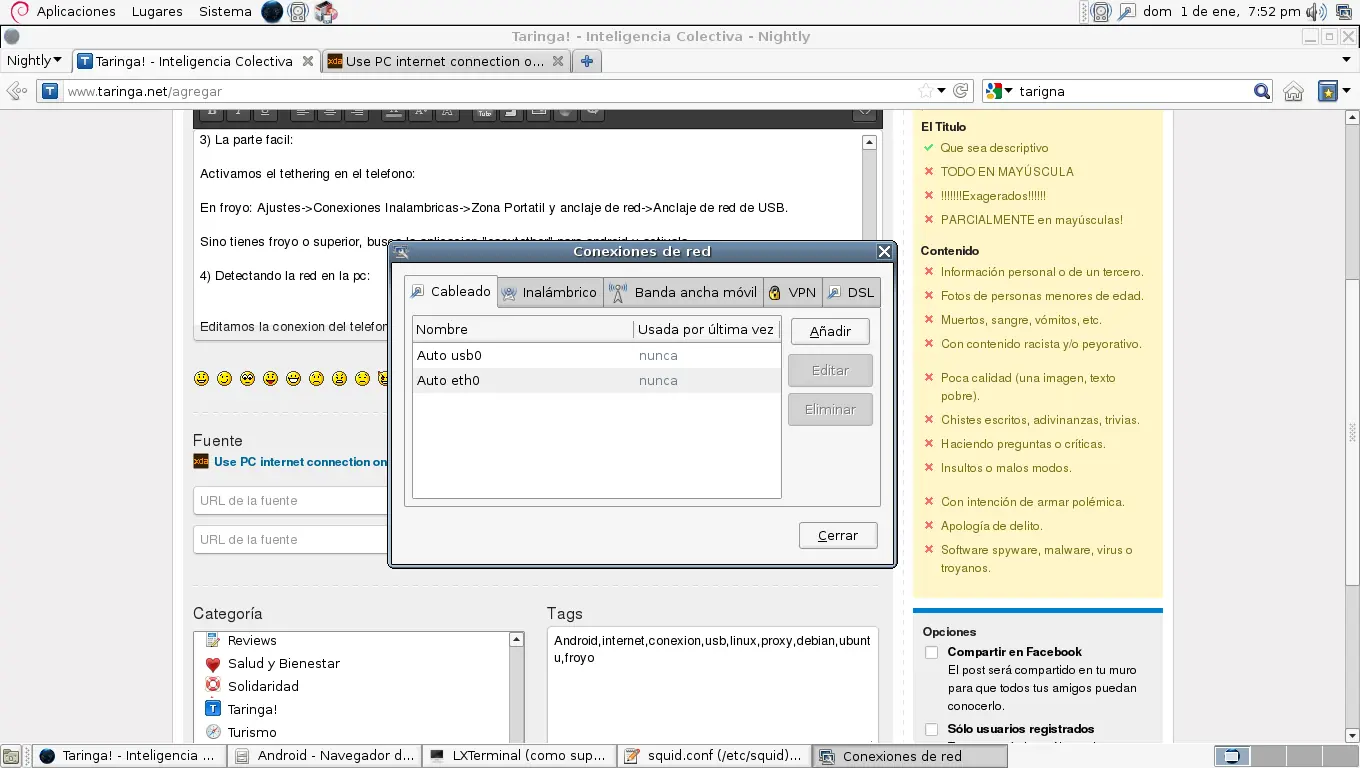This screenshot has width=1360, height=768.
Task: Click the editor YouTube insert icon
Action: [x=485, y=112]
